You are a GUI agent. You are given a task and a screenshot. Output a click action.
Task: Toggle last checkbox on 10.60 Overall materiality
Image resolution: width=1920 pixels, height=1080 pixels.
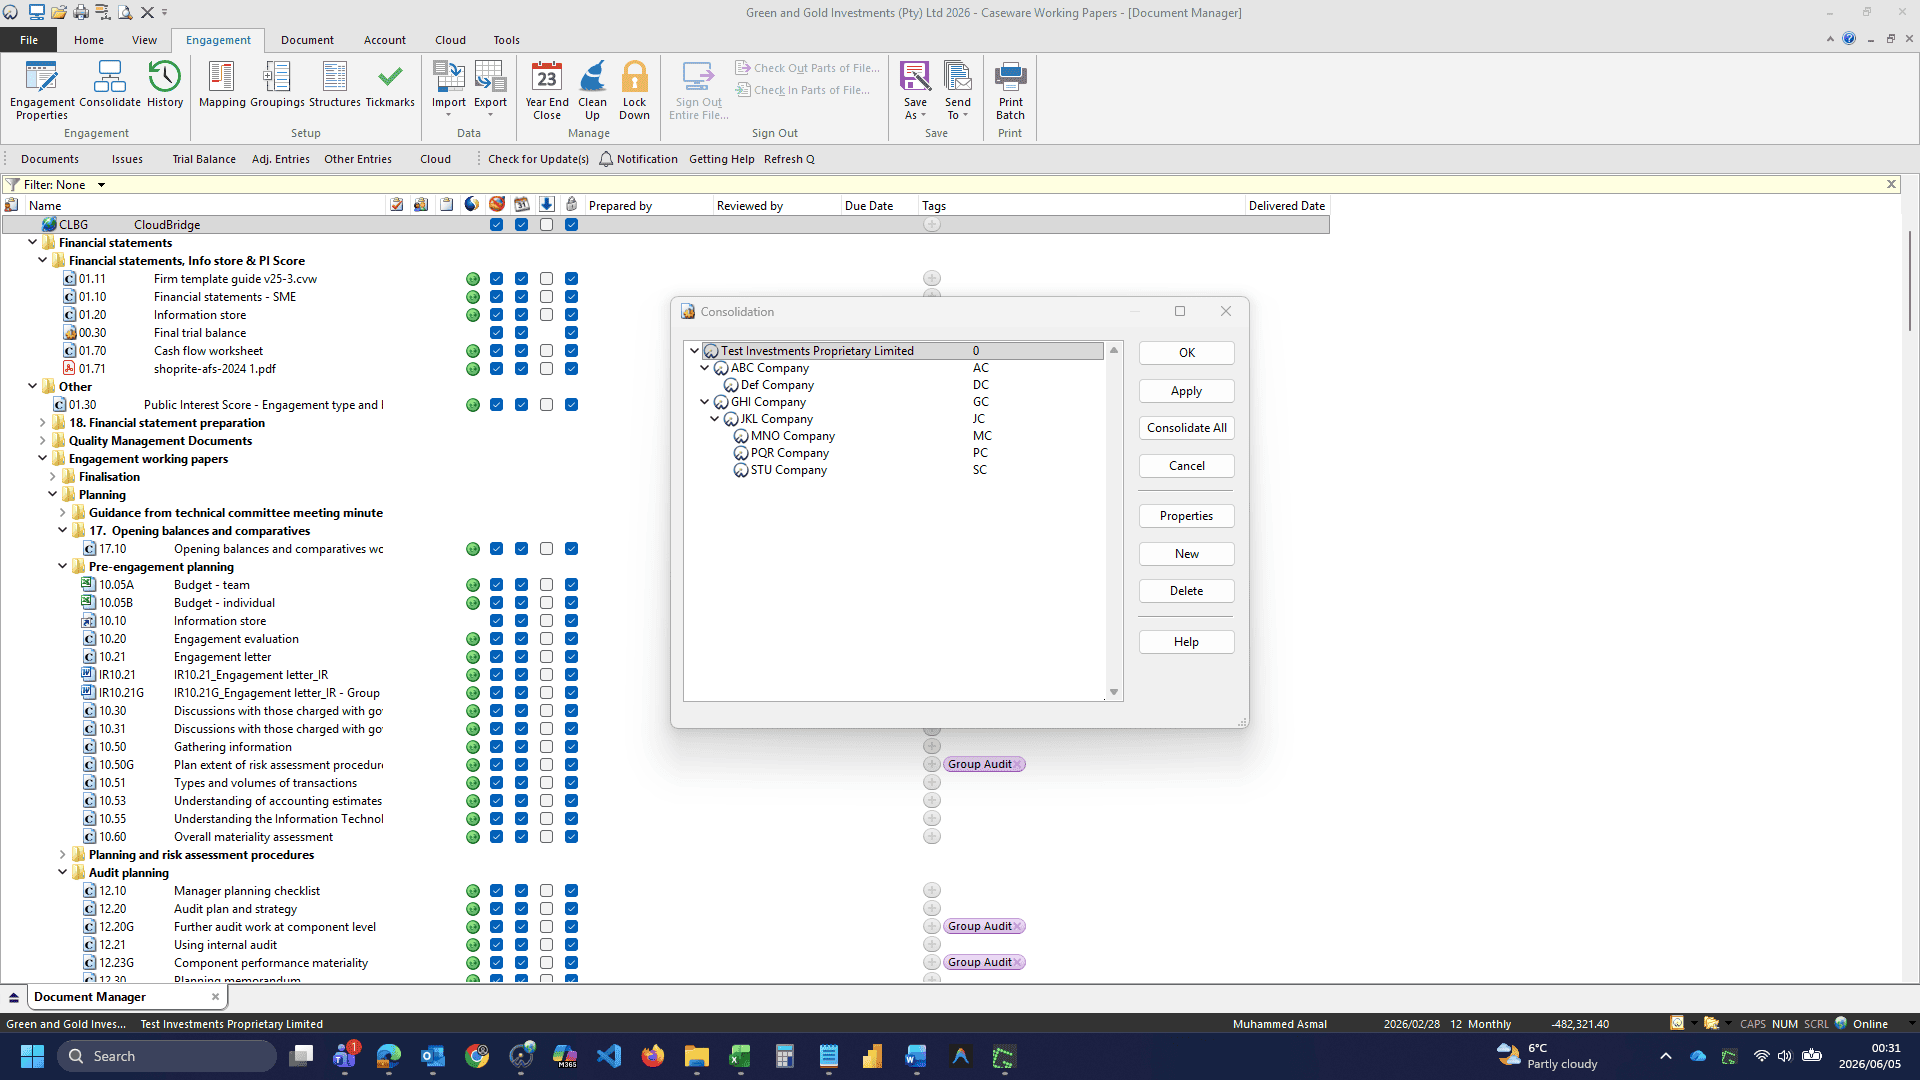coord(571,837)
